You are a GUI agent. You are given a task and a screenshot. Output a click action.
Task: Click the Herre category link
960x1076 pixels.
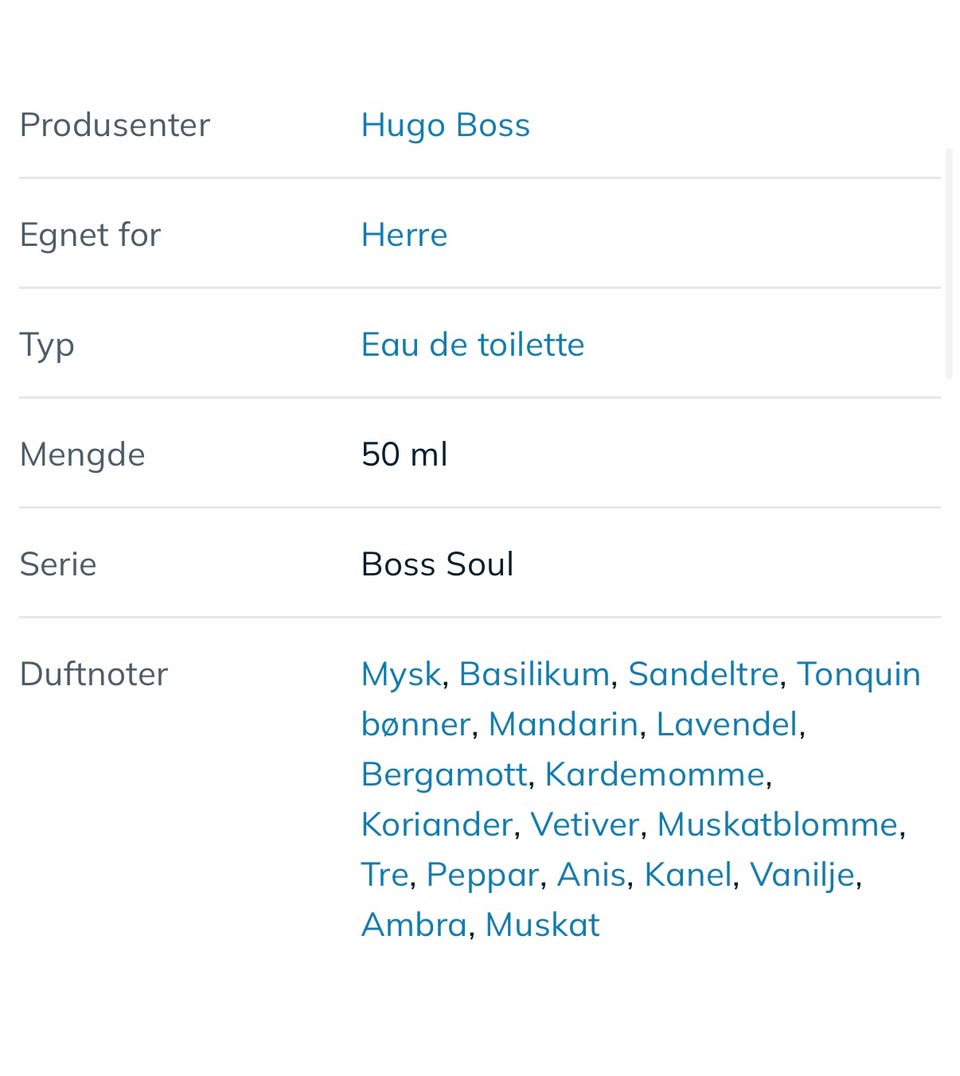point(404,235)
